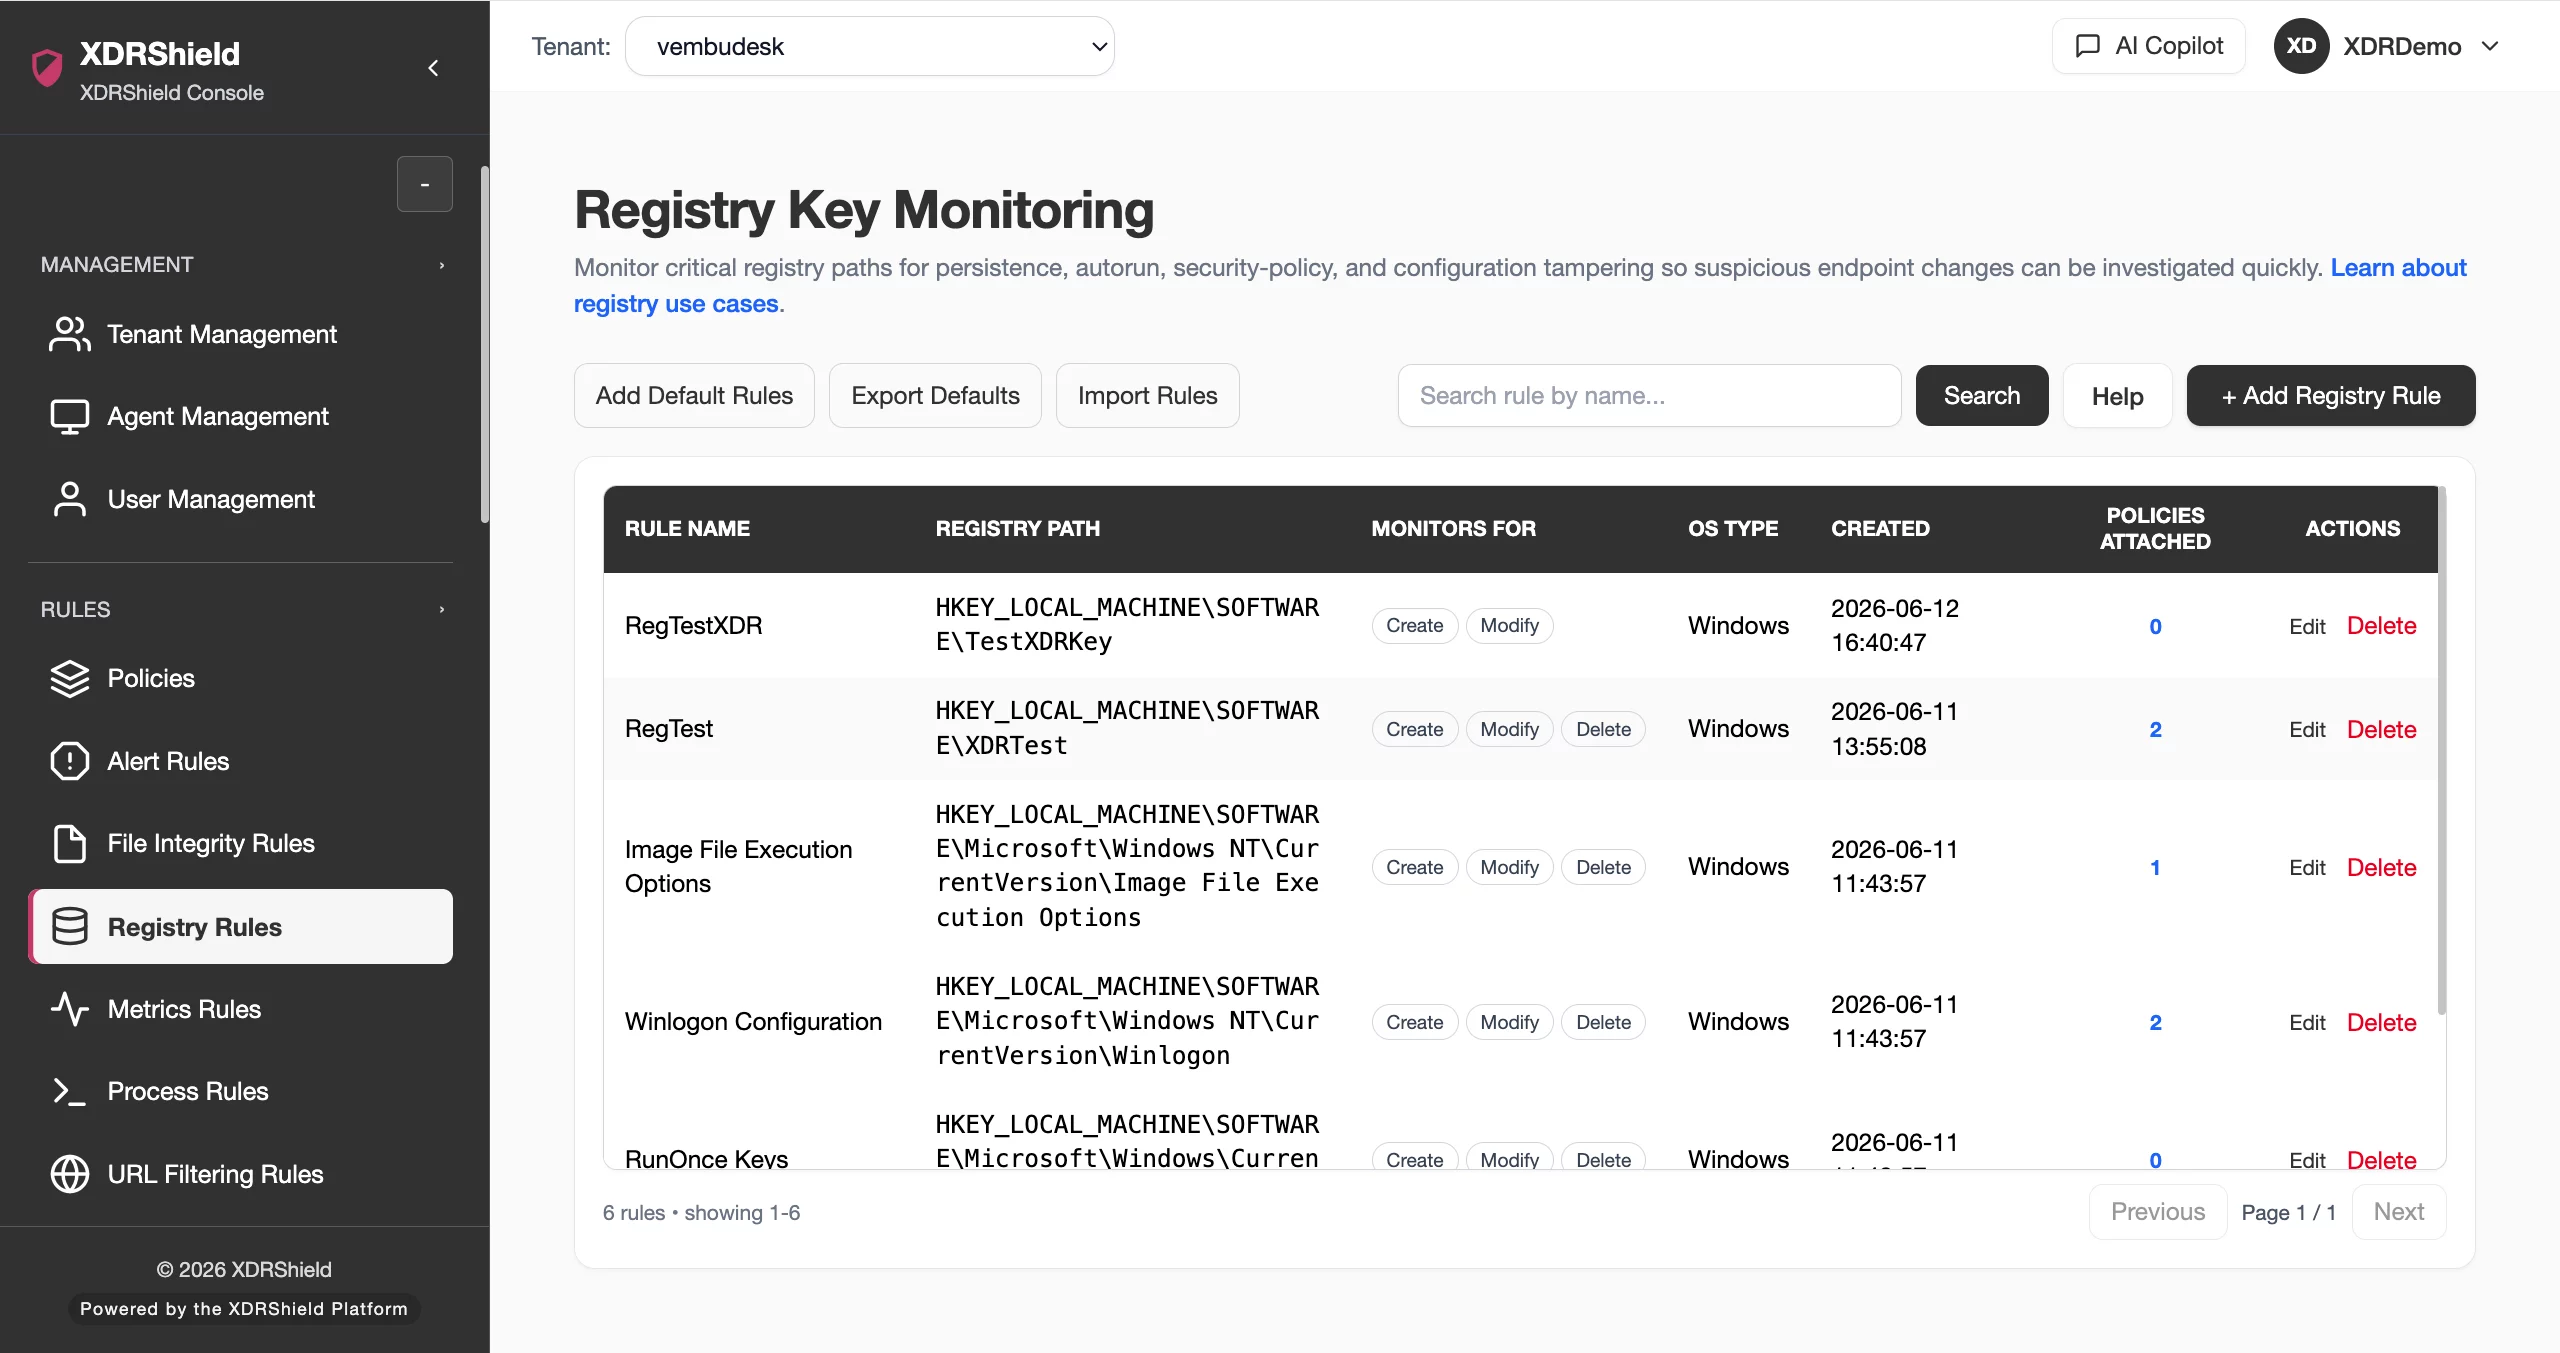2560x1353 pixels.
Task: Edit the Winlogon Configuration rule
Action: click(2307, 1022)
